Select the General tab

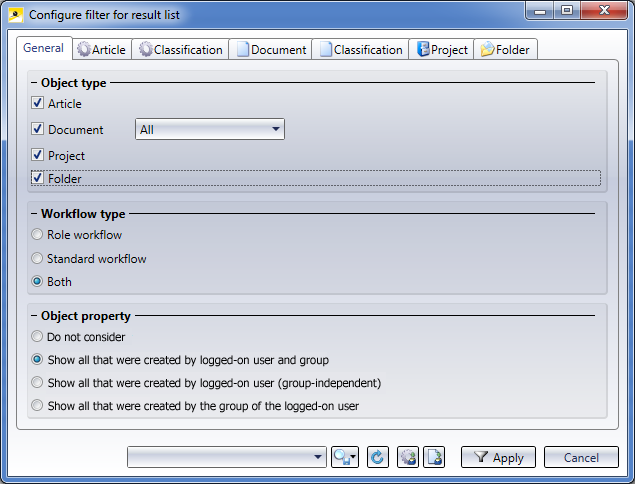pos(43,48)
